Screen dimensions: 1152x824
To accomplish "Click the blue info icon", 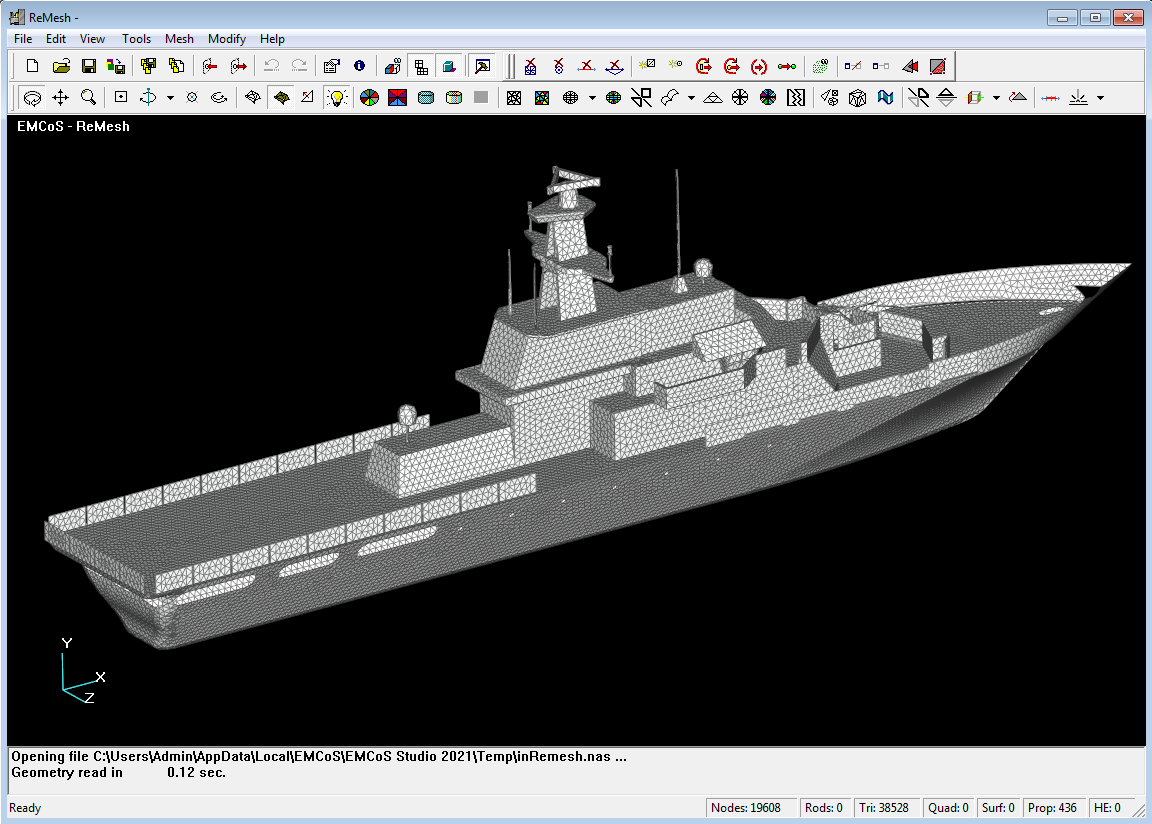I will pos(360,67).
